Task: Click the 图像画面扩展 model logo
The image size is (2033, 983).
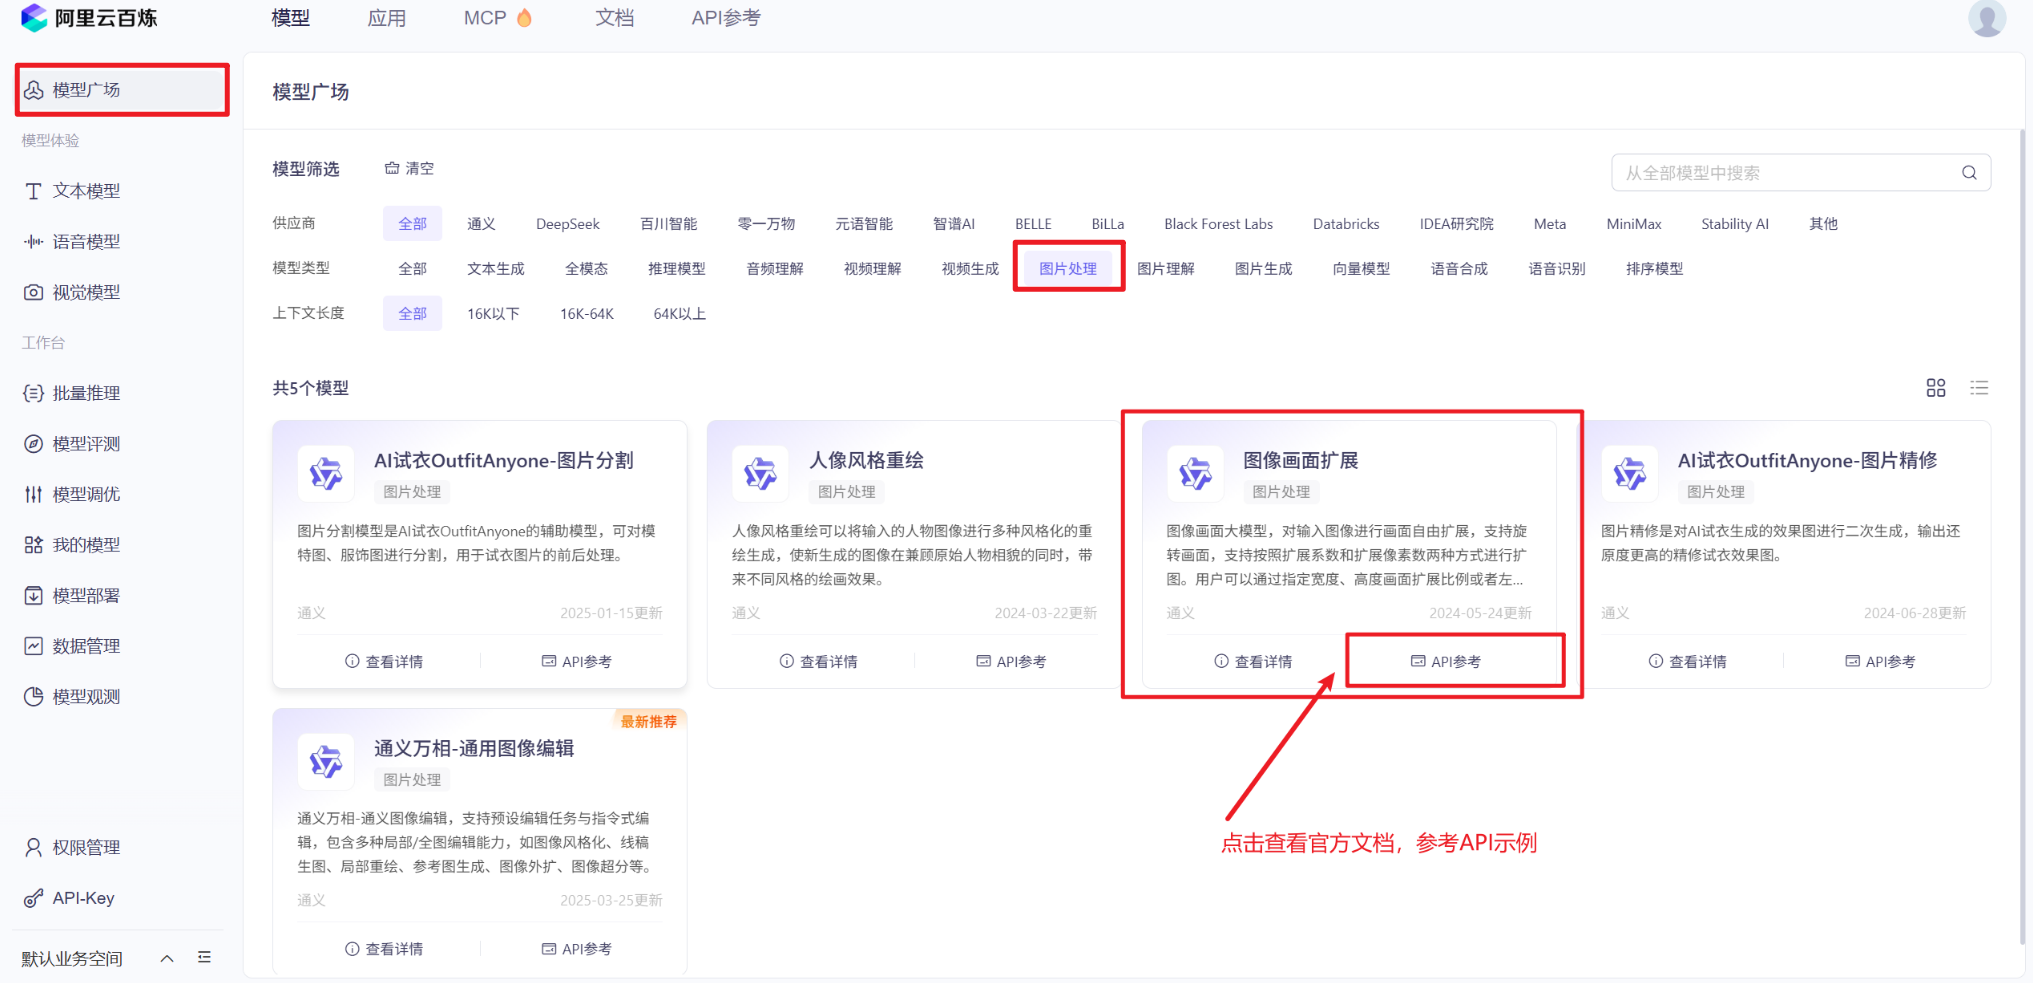Action: [1195, 473]
